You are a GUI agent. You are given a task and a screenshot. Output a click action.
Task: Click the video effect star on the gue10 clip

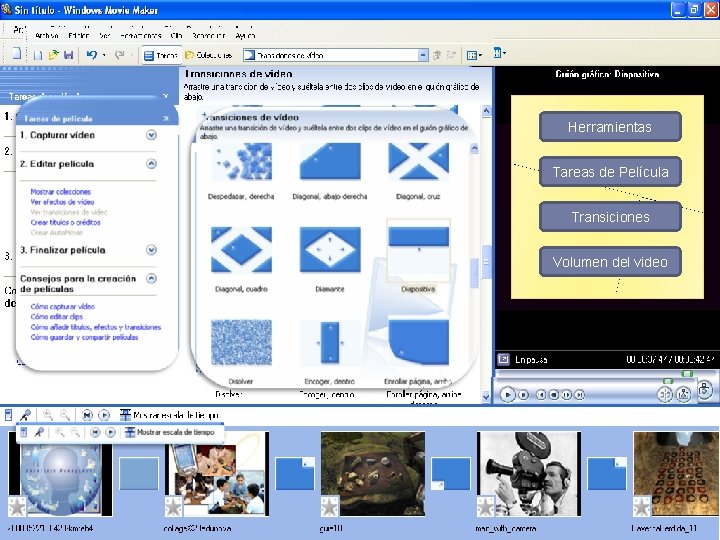pyautogui.click(x=330, y=507)
